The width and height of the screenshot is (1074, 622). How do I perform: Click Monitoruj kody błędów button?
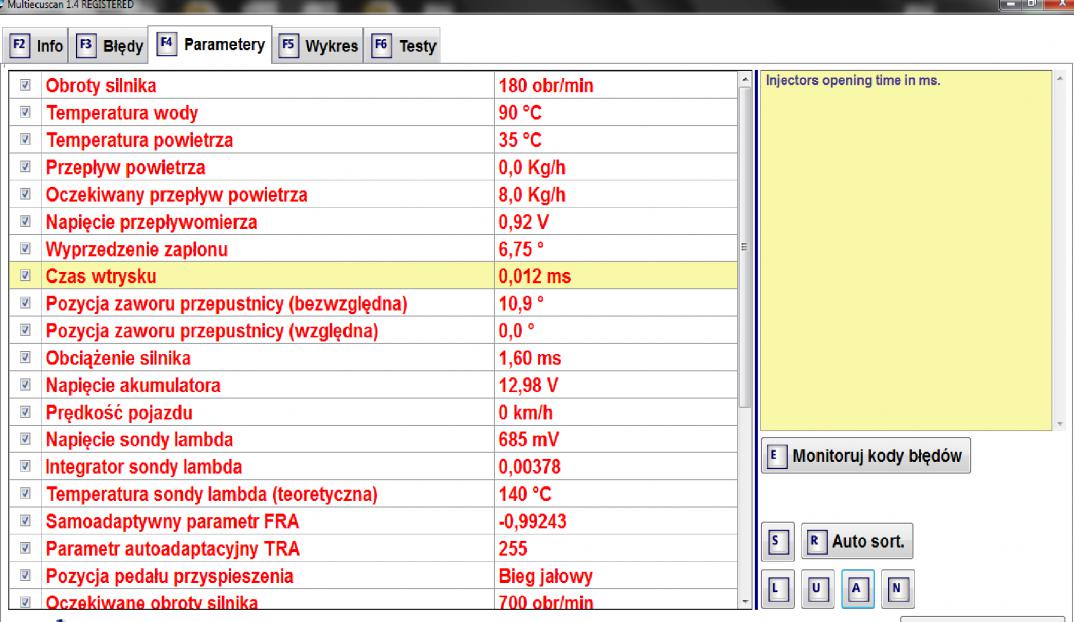[x=867, y=456]
